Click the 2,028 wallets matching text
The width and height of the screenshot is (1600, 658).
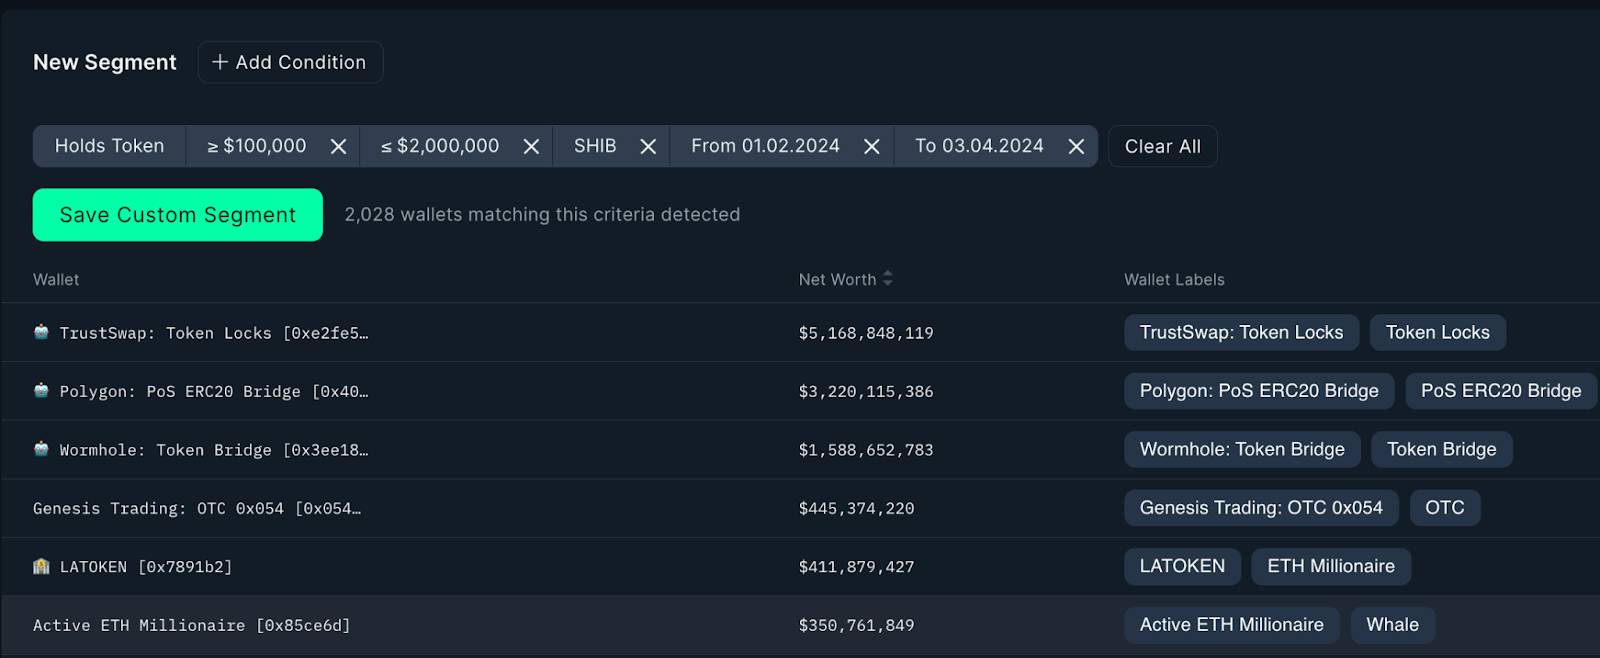[542, 214]
